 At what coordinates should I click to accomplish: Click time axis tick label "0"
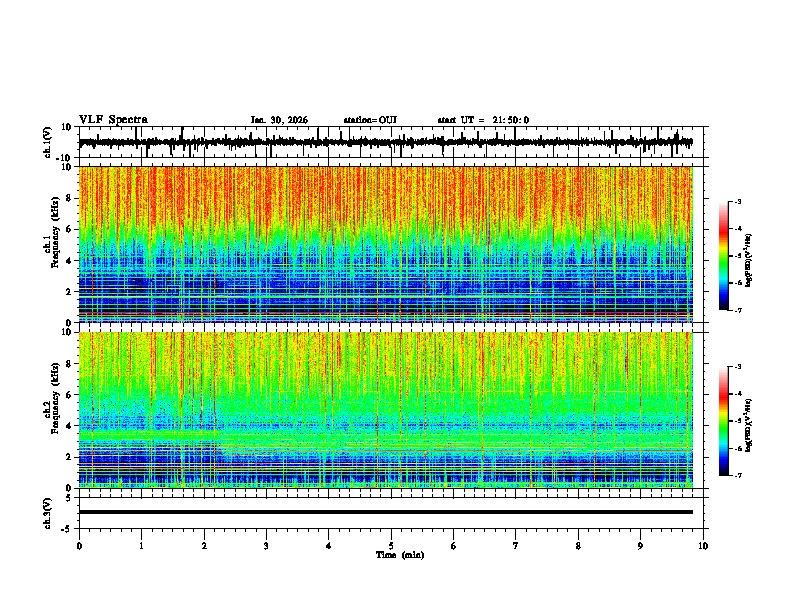click(79, 546)
